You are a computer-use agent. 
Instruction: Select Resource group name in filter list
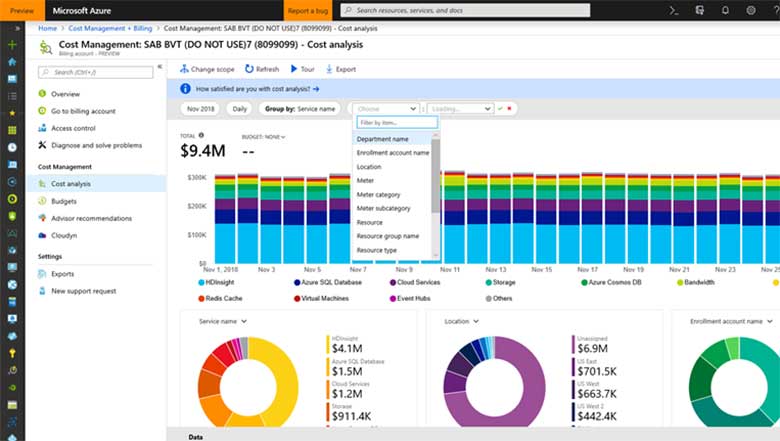click(x=392, y=236)
